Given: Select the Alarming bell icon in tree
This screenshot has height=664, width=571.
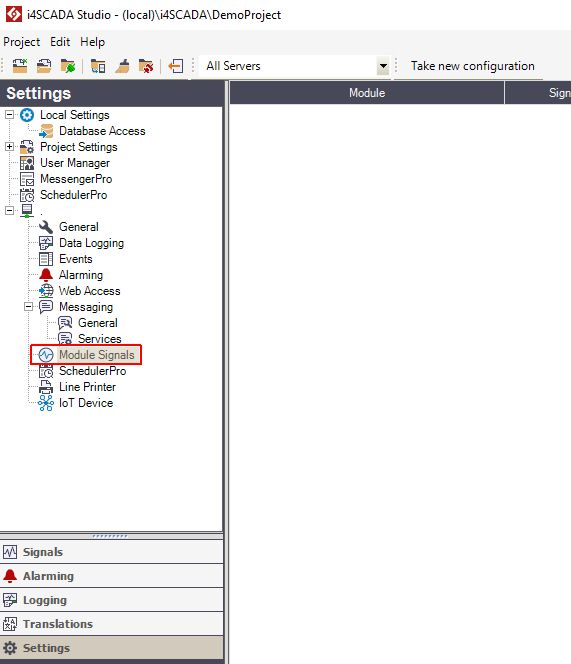Looking at the screenshot, I should [46, 275].
